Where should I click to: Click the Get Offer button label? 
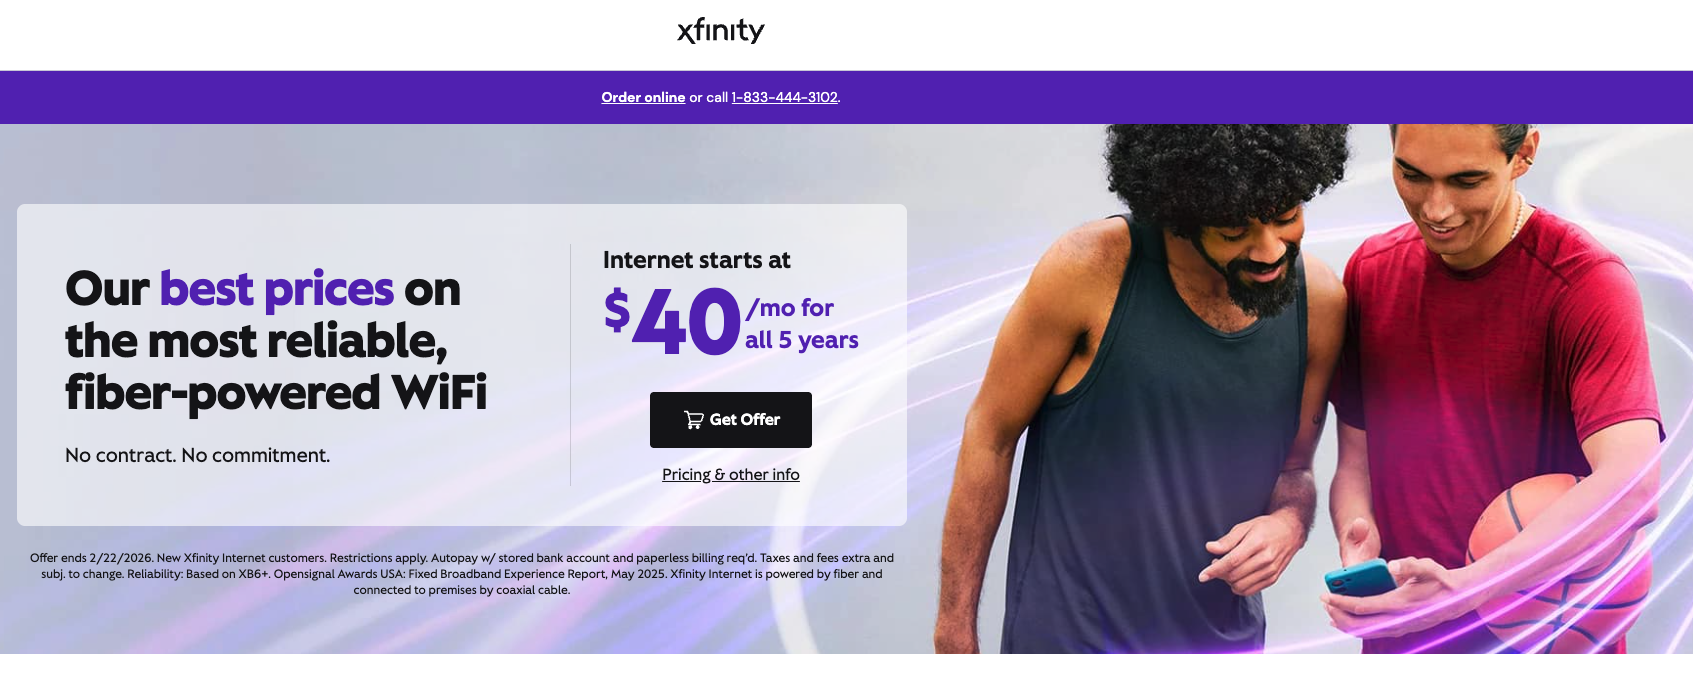(745, 420)
